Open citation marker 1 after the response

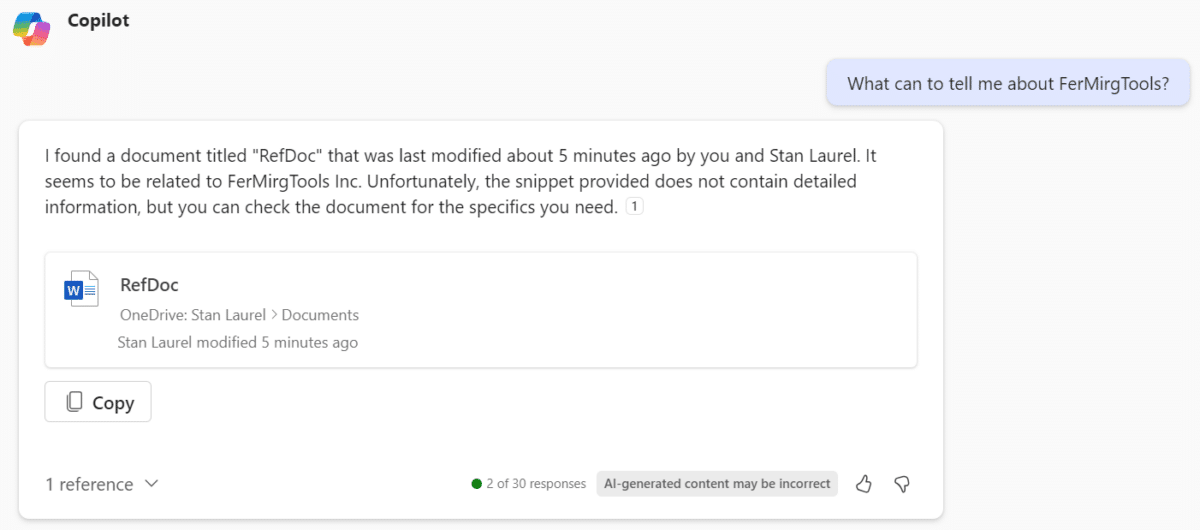634,207
